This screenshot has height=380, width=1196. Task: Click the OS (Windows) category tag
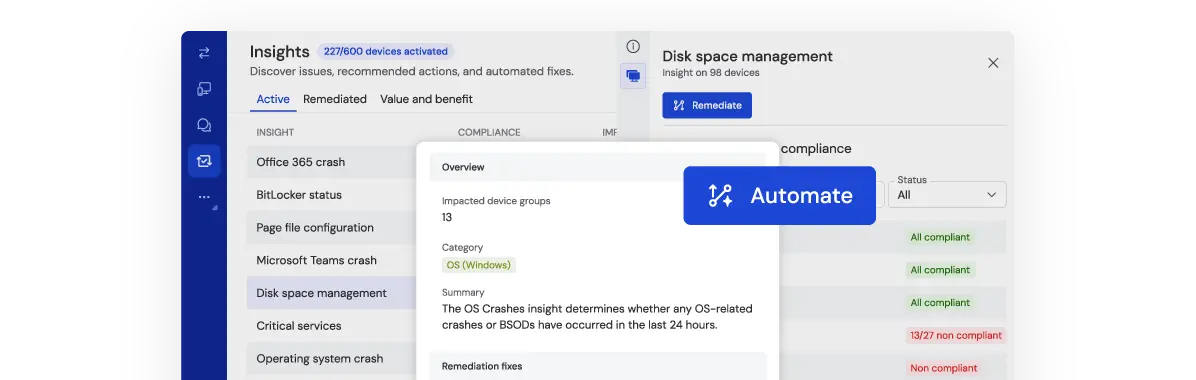[479, 265]
